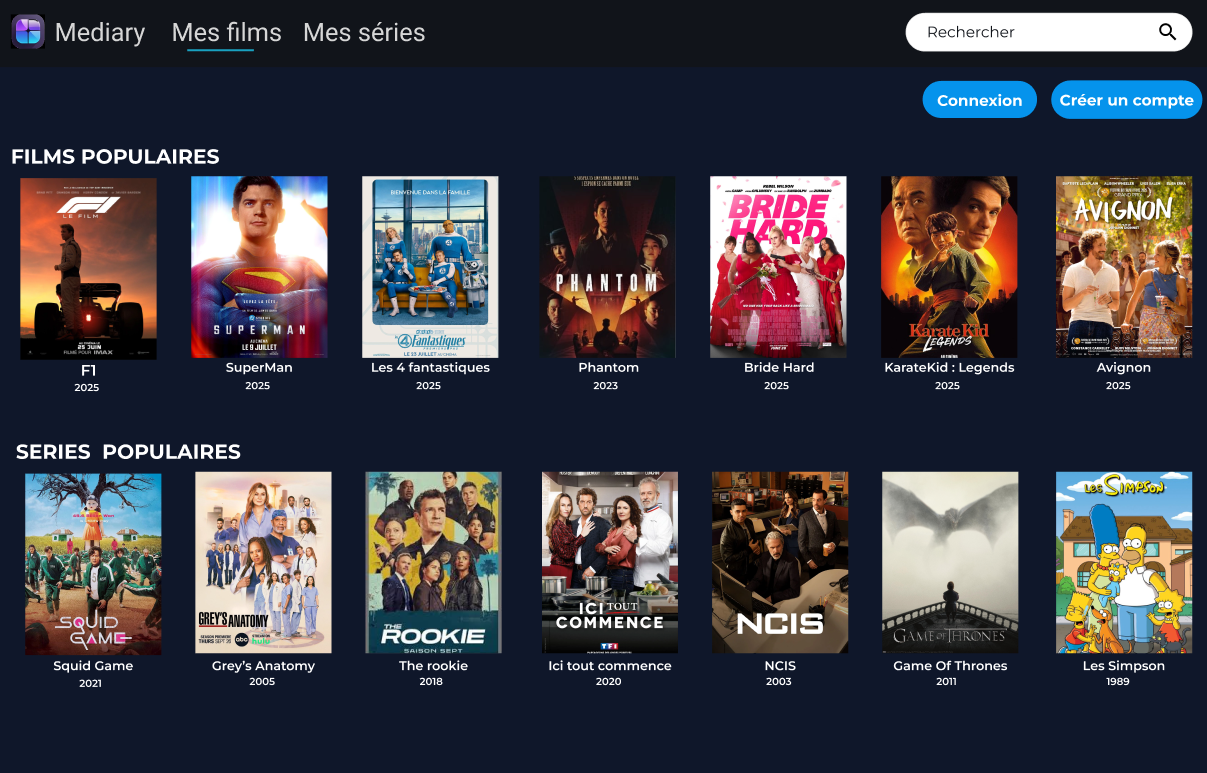Open Les 4 fantastiques poster
1207x773 pixels.
click(x=430, y=267)
